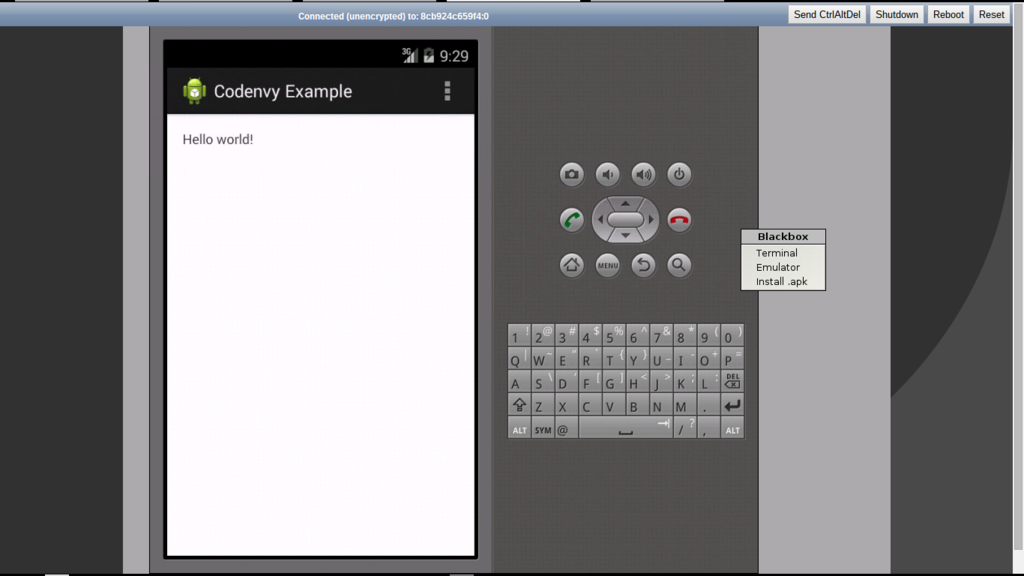This screenshot has width=1024, height=576.
Task: Lower volume with the volume-down button
Action: pos(607,174)
